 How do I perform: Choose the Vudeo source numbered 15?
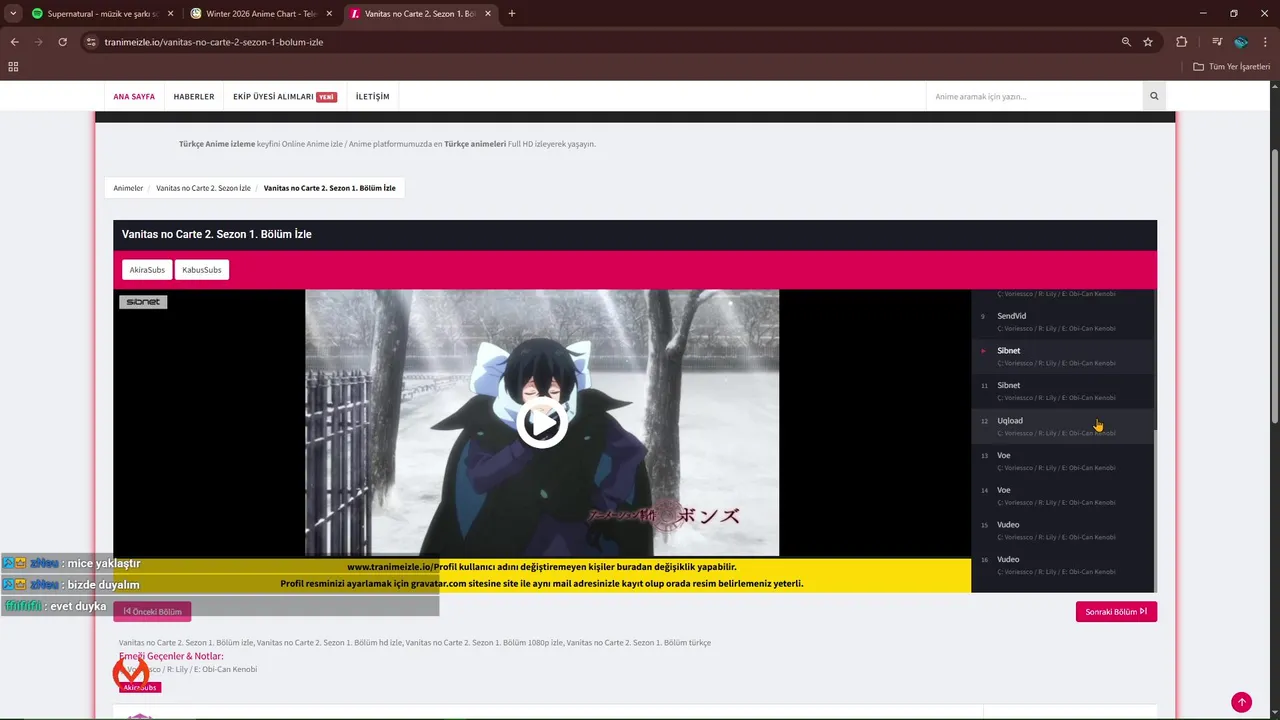click(x=1063, y=530)
